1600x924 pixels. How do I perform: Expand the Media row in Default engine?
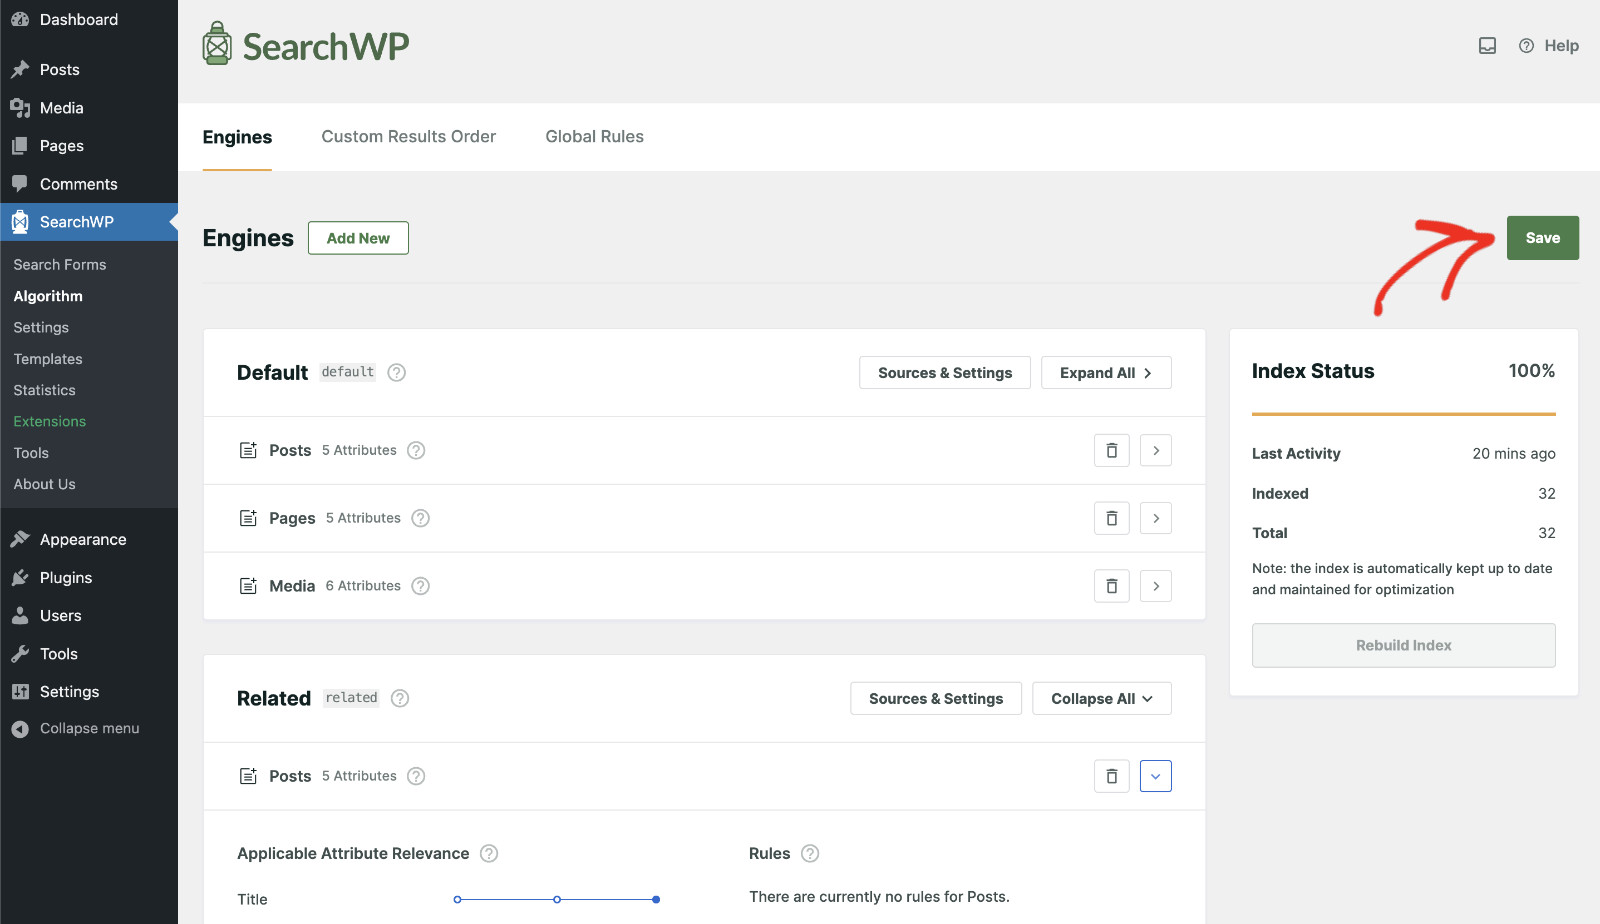[1155, 586]
